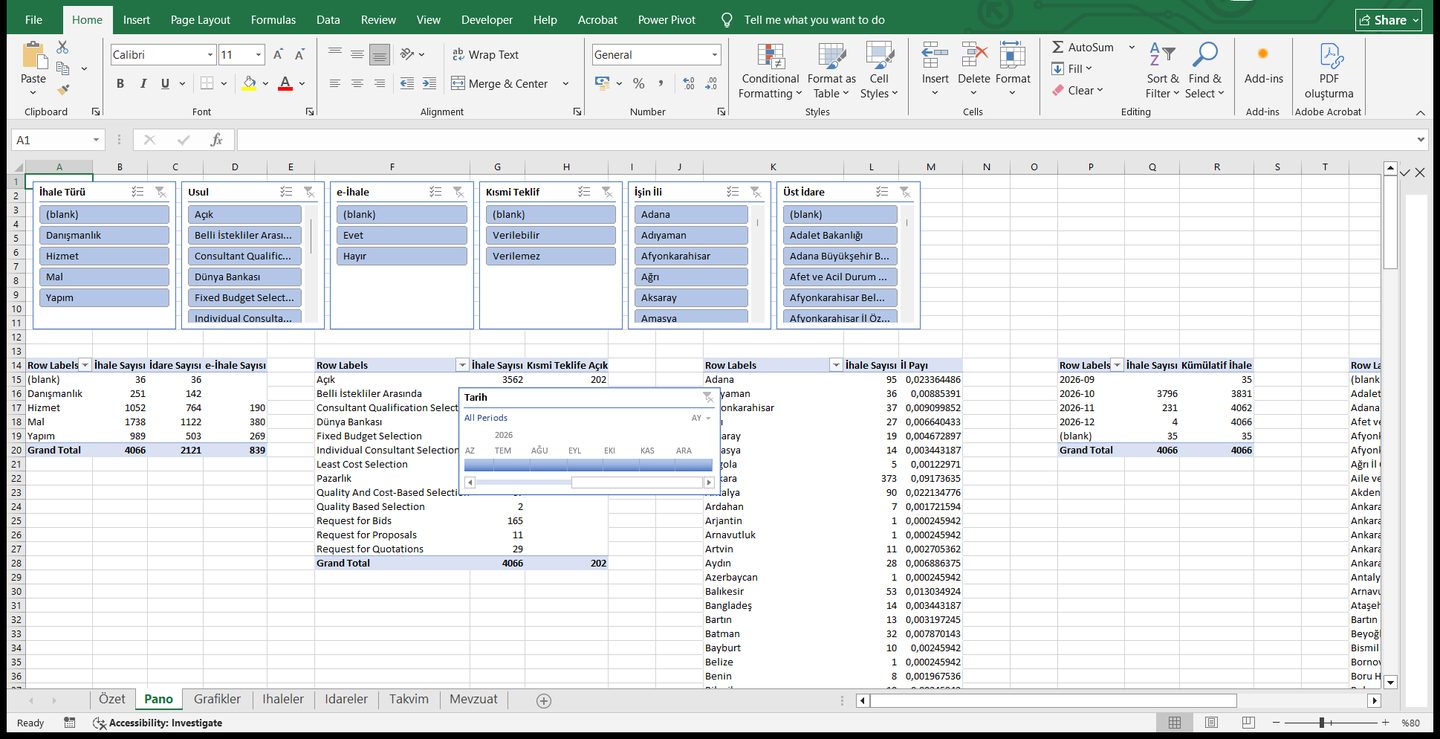This screenshot has height=739, width=1440.
Task: Open the Power Pivot ribbon tab
Action: click(x=667, y=20)
